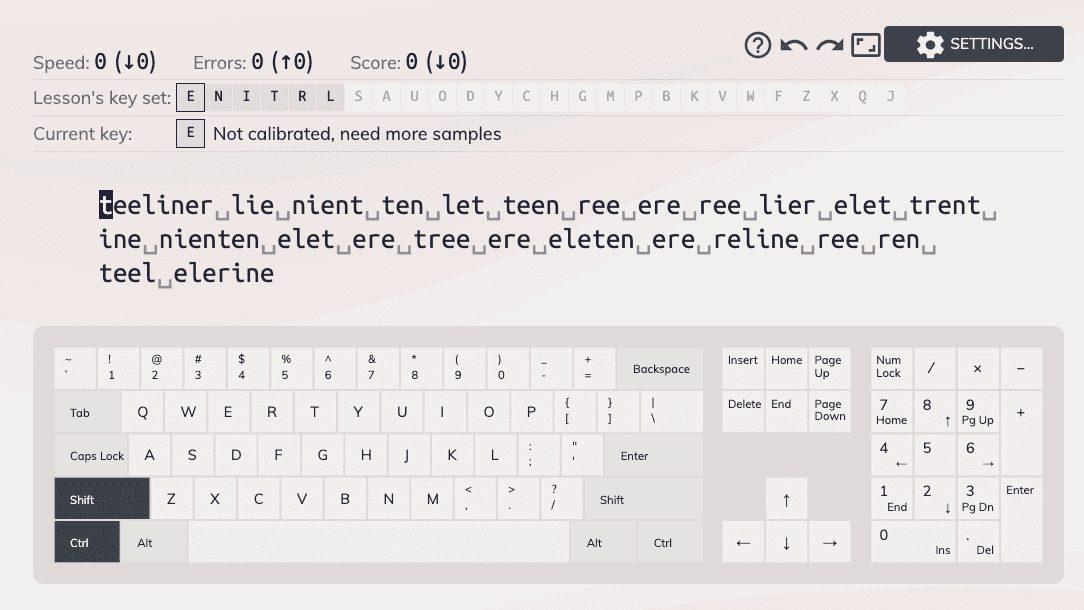Open Settings with the gear button
Screen dimensions: 1084x610
973,44
